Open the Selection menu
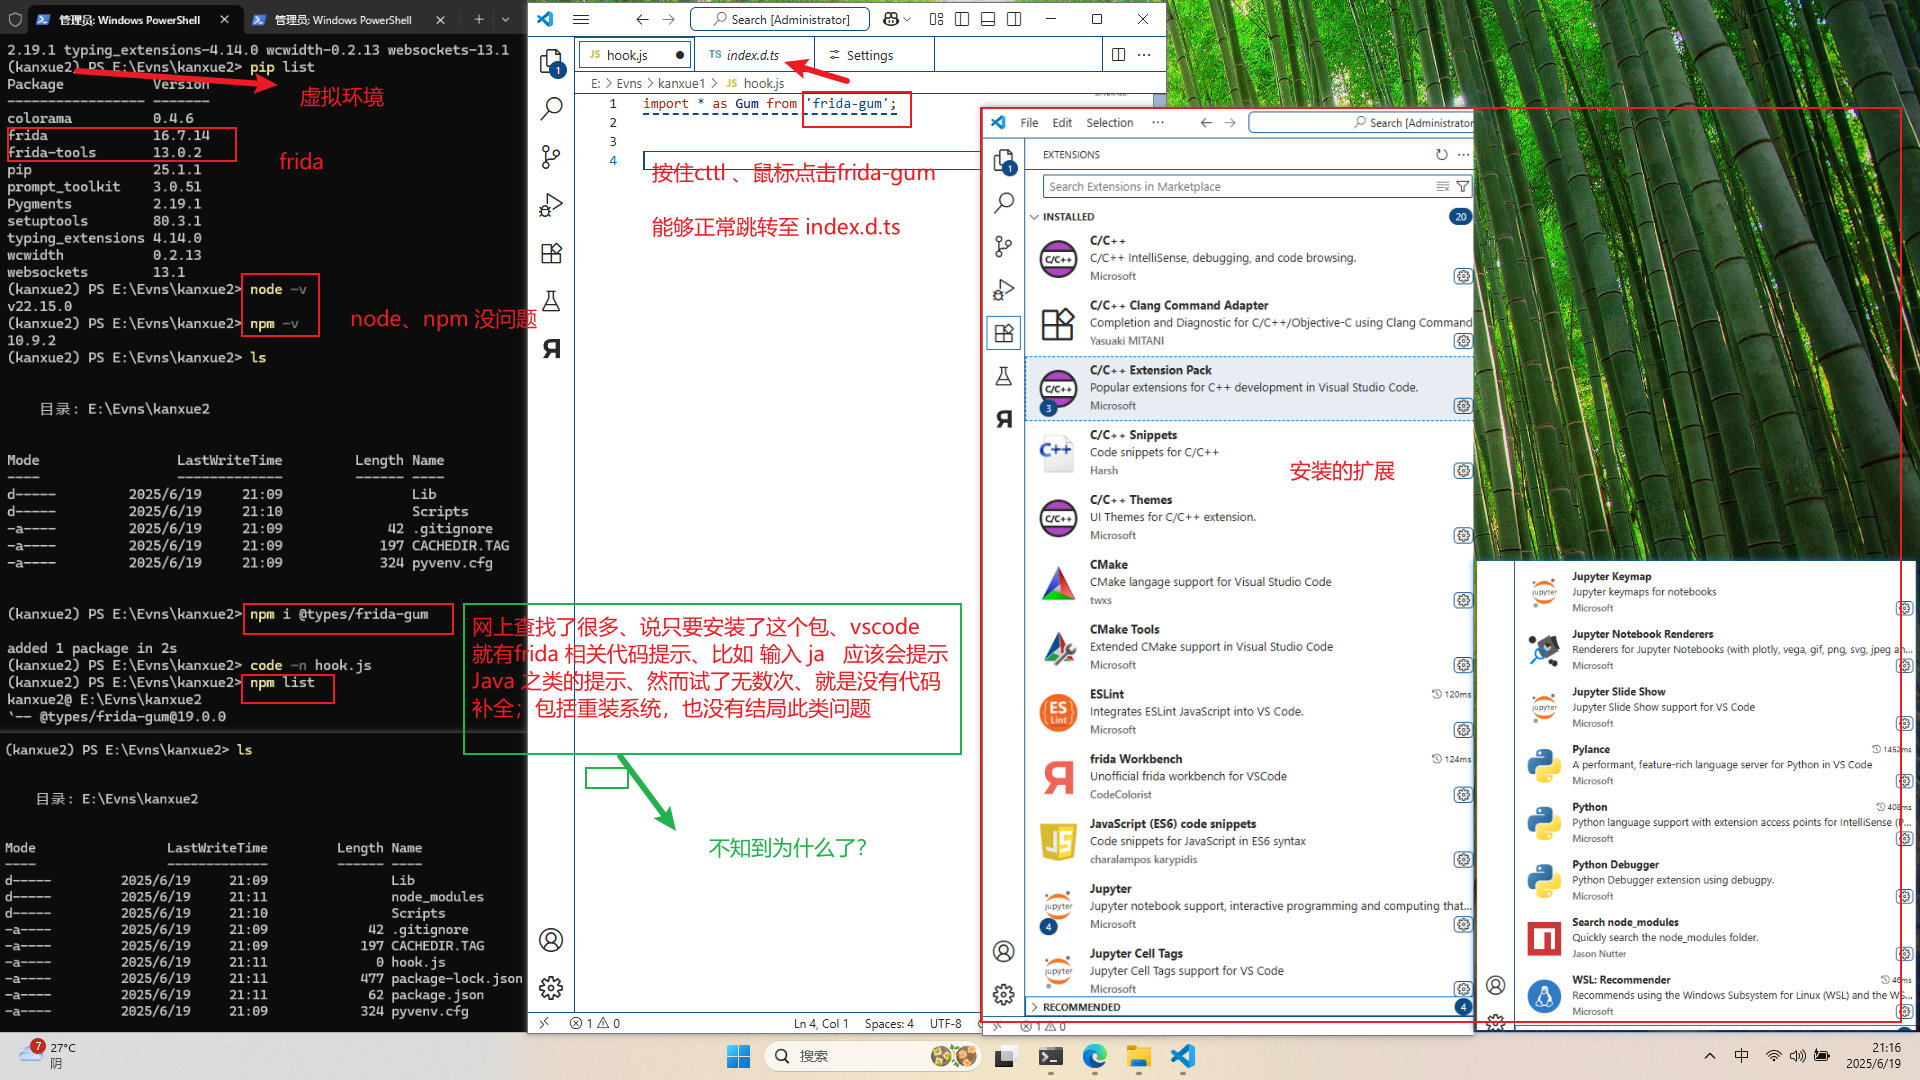 point(1109,123)
